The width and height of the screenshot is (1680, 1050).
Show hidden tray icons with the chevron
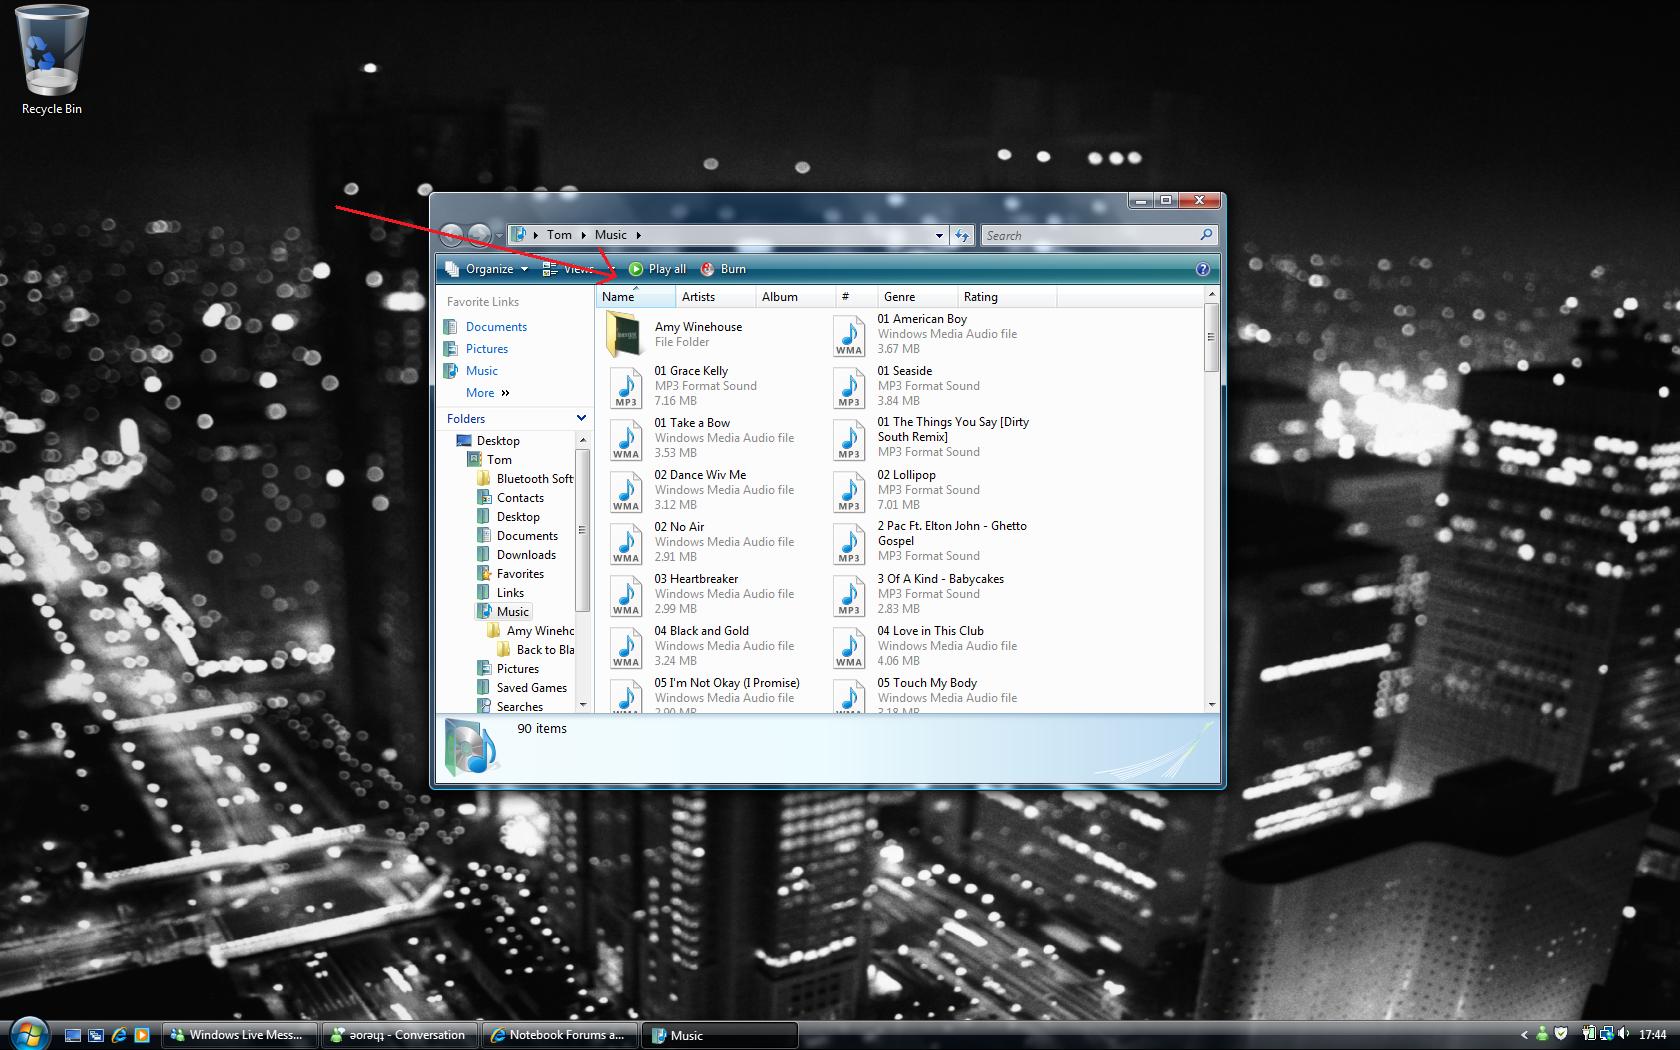(1524, 1035)
